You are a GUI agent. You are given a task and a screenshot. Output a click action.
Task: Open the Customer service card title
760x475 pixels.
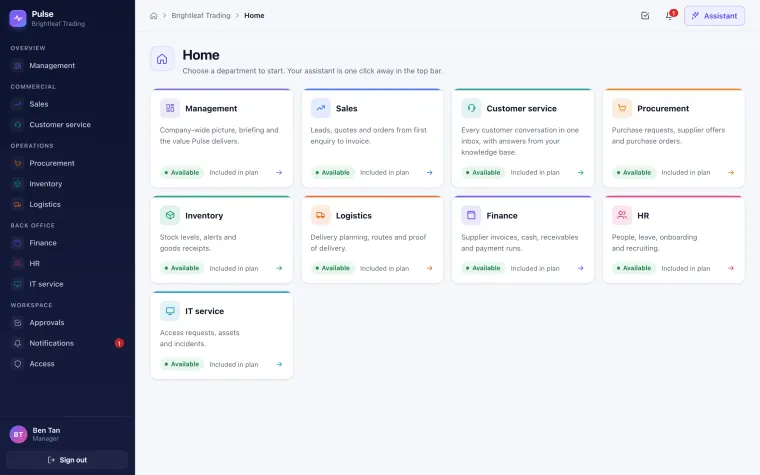click(522, 109)
